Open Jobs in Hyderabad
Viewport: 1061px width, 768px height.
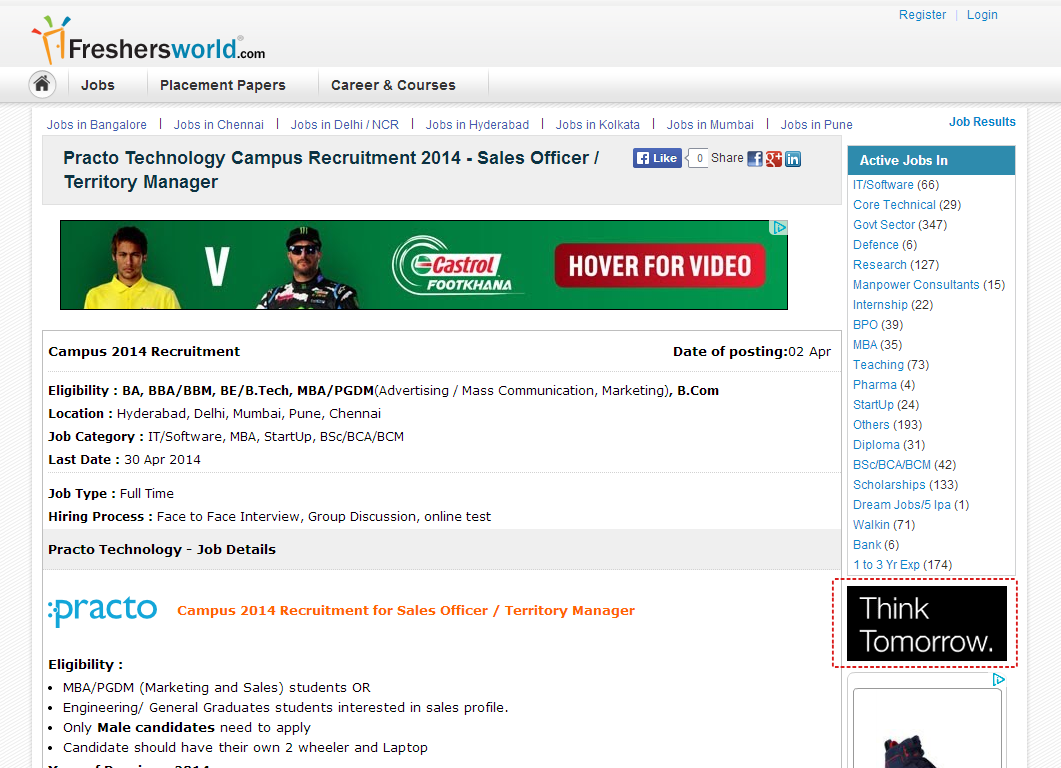[477, 124]
